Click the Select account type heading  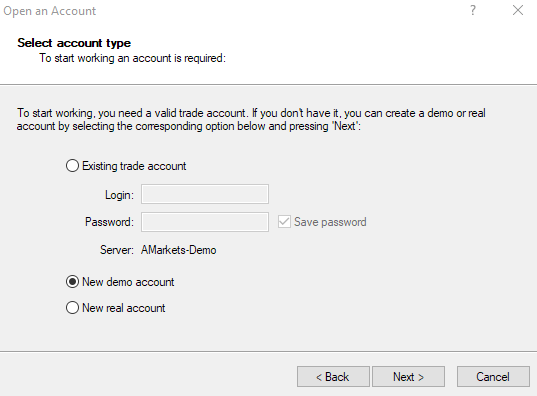[x=74, y=43]
